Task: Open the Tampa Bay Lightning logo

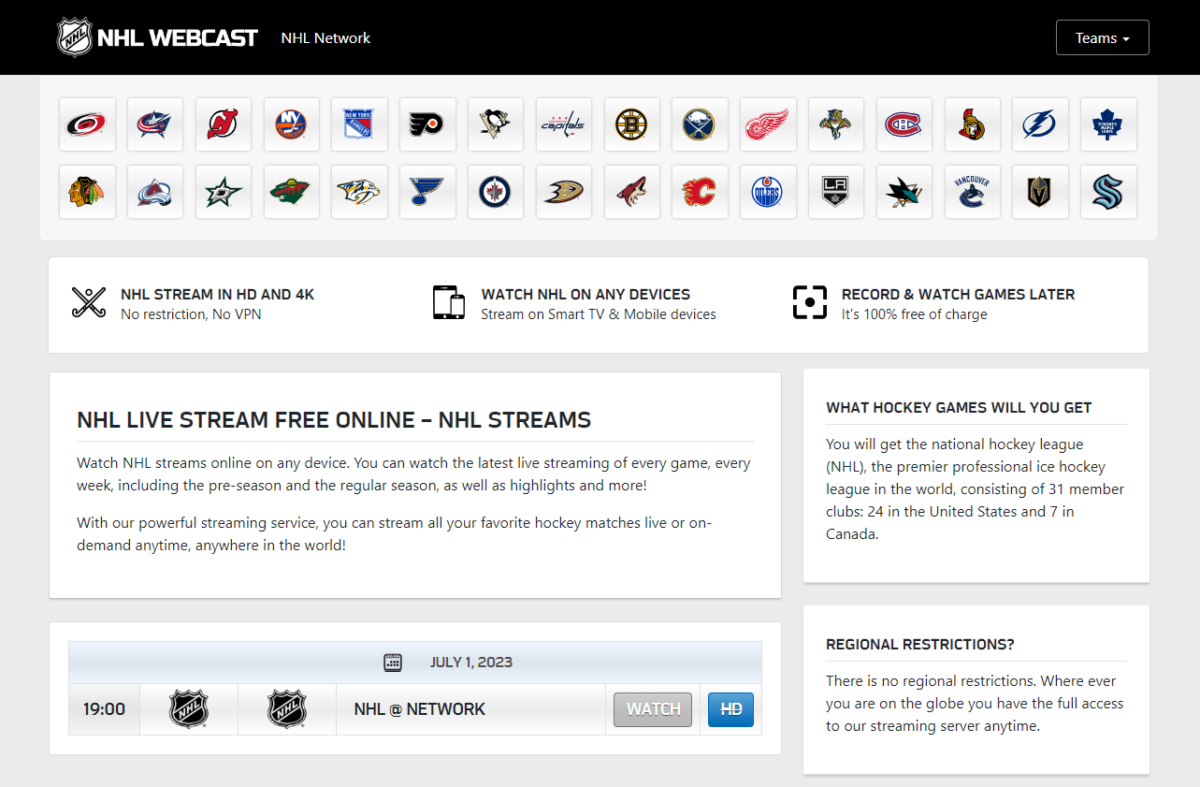Action: point(1040,124)
